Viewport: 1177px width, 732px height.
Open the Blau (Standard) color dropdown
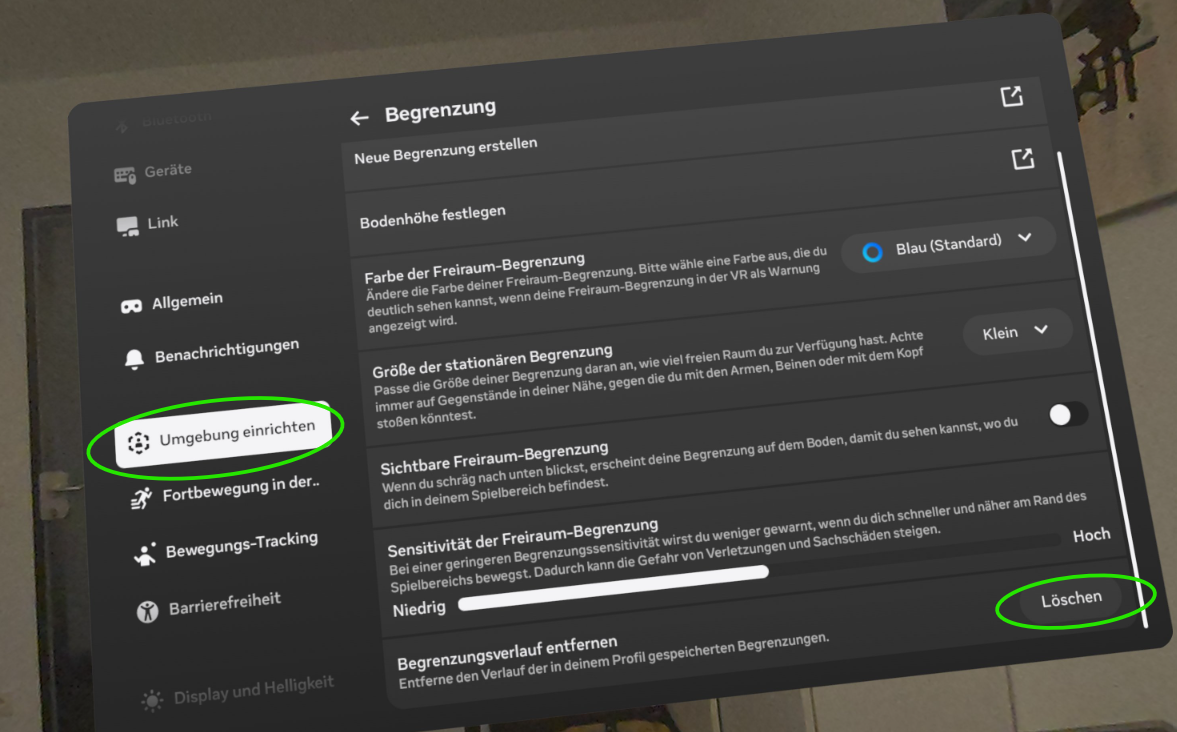tap(947, 243)
